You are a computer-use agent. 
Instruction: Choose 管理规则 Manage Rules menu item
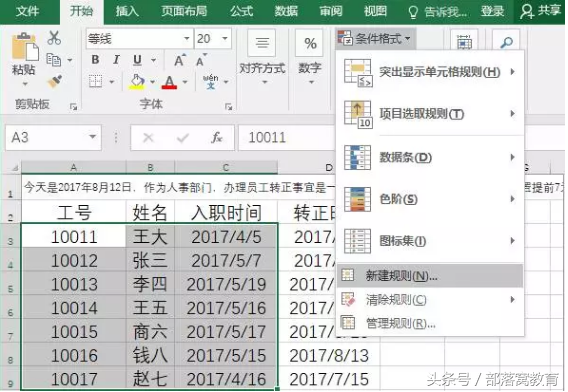tap(430, 323)
